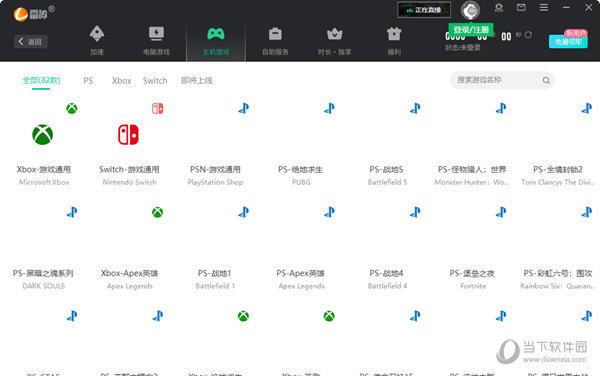Open the mail message icon in title bar
600x376 pixels.
521,7
